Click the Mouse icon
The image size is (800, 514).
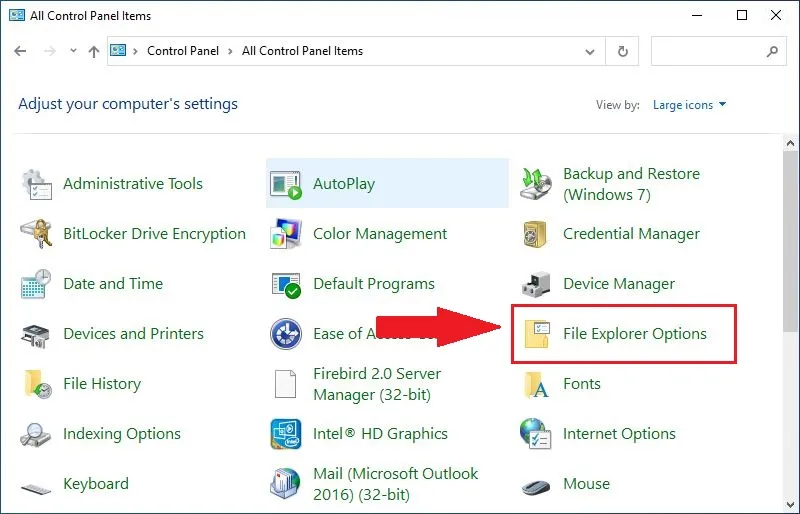[536, 486]
